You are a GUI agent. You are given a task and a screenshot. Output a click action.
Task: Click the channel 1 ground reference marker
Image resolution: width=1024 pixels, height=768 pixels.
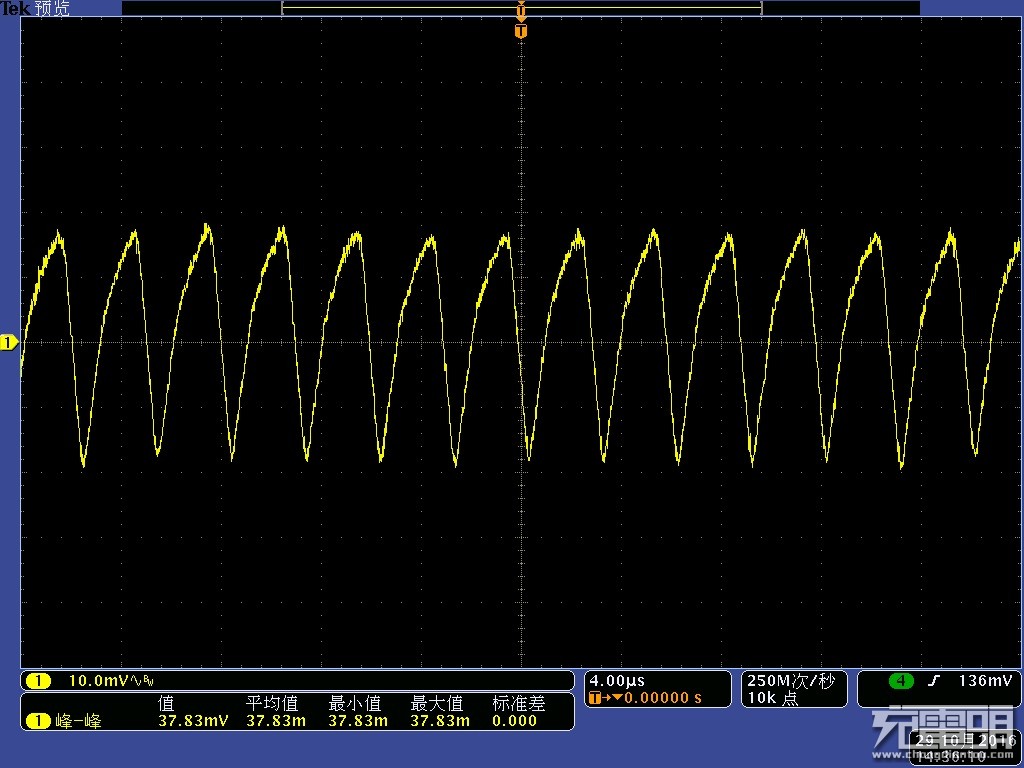pos(9,343)
